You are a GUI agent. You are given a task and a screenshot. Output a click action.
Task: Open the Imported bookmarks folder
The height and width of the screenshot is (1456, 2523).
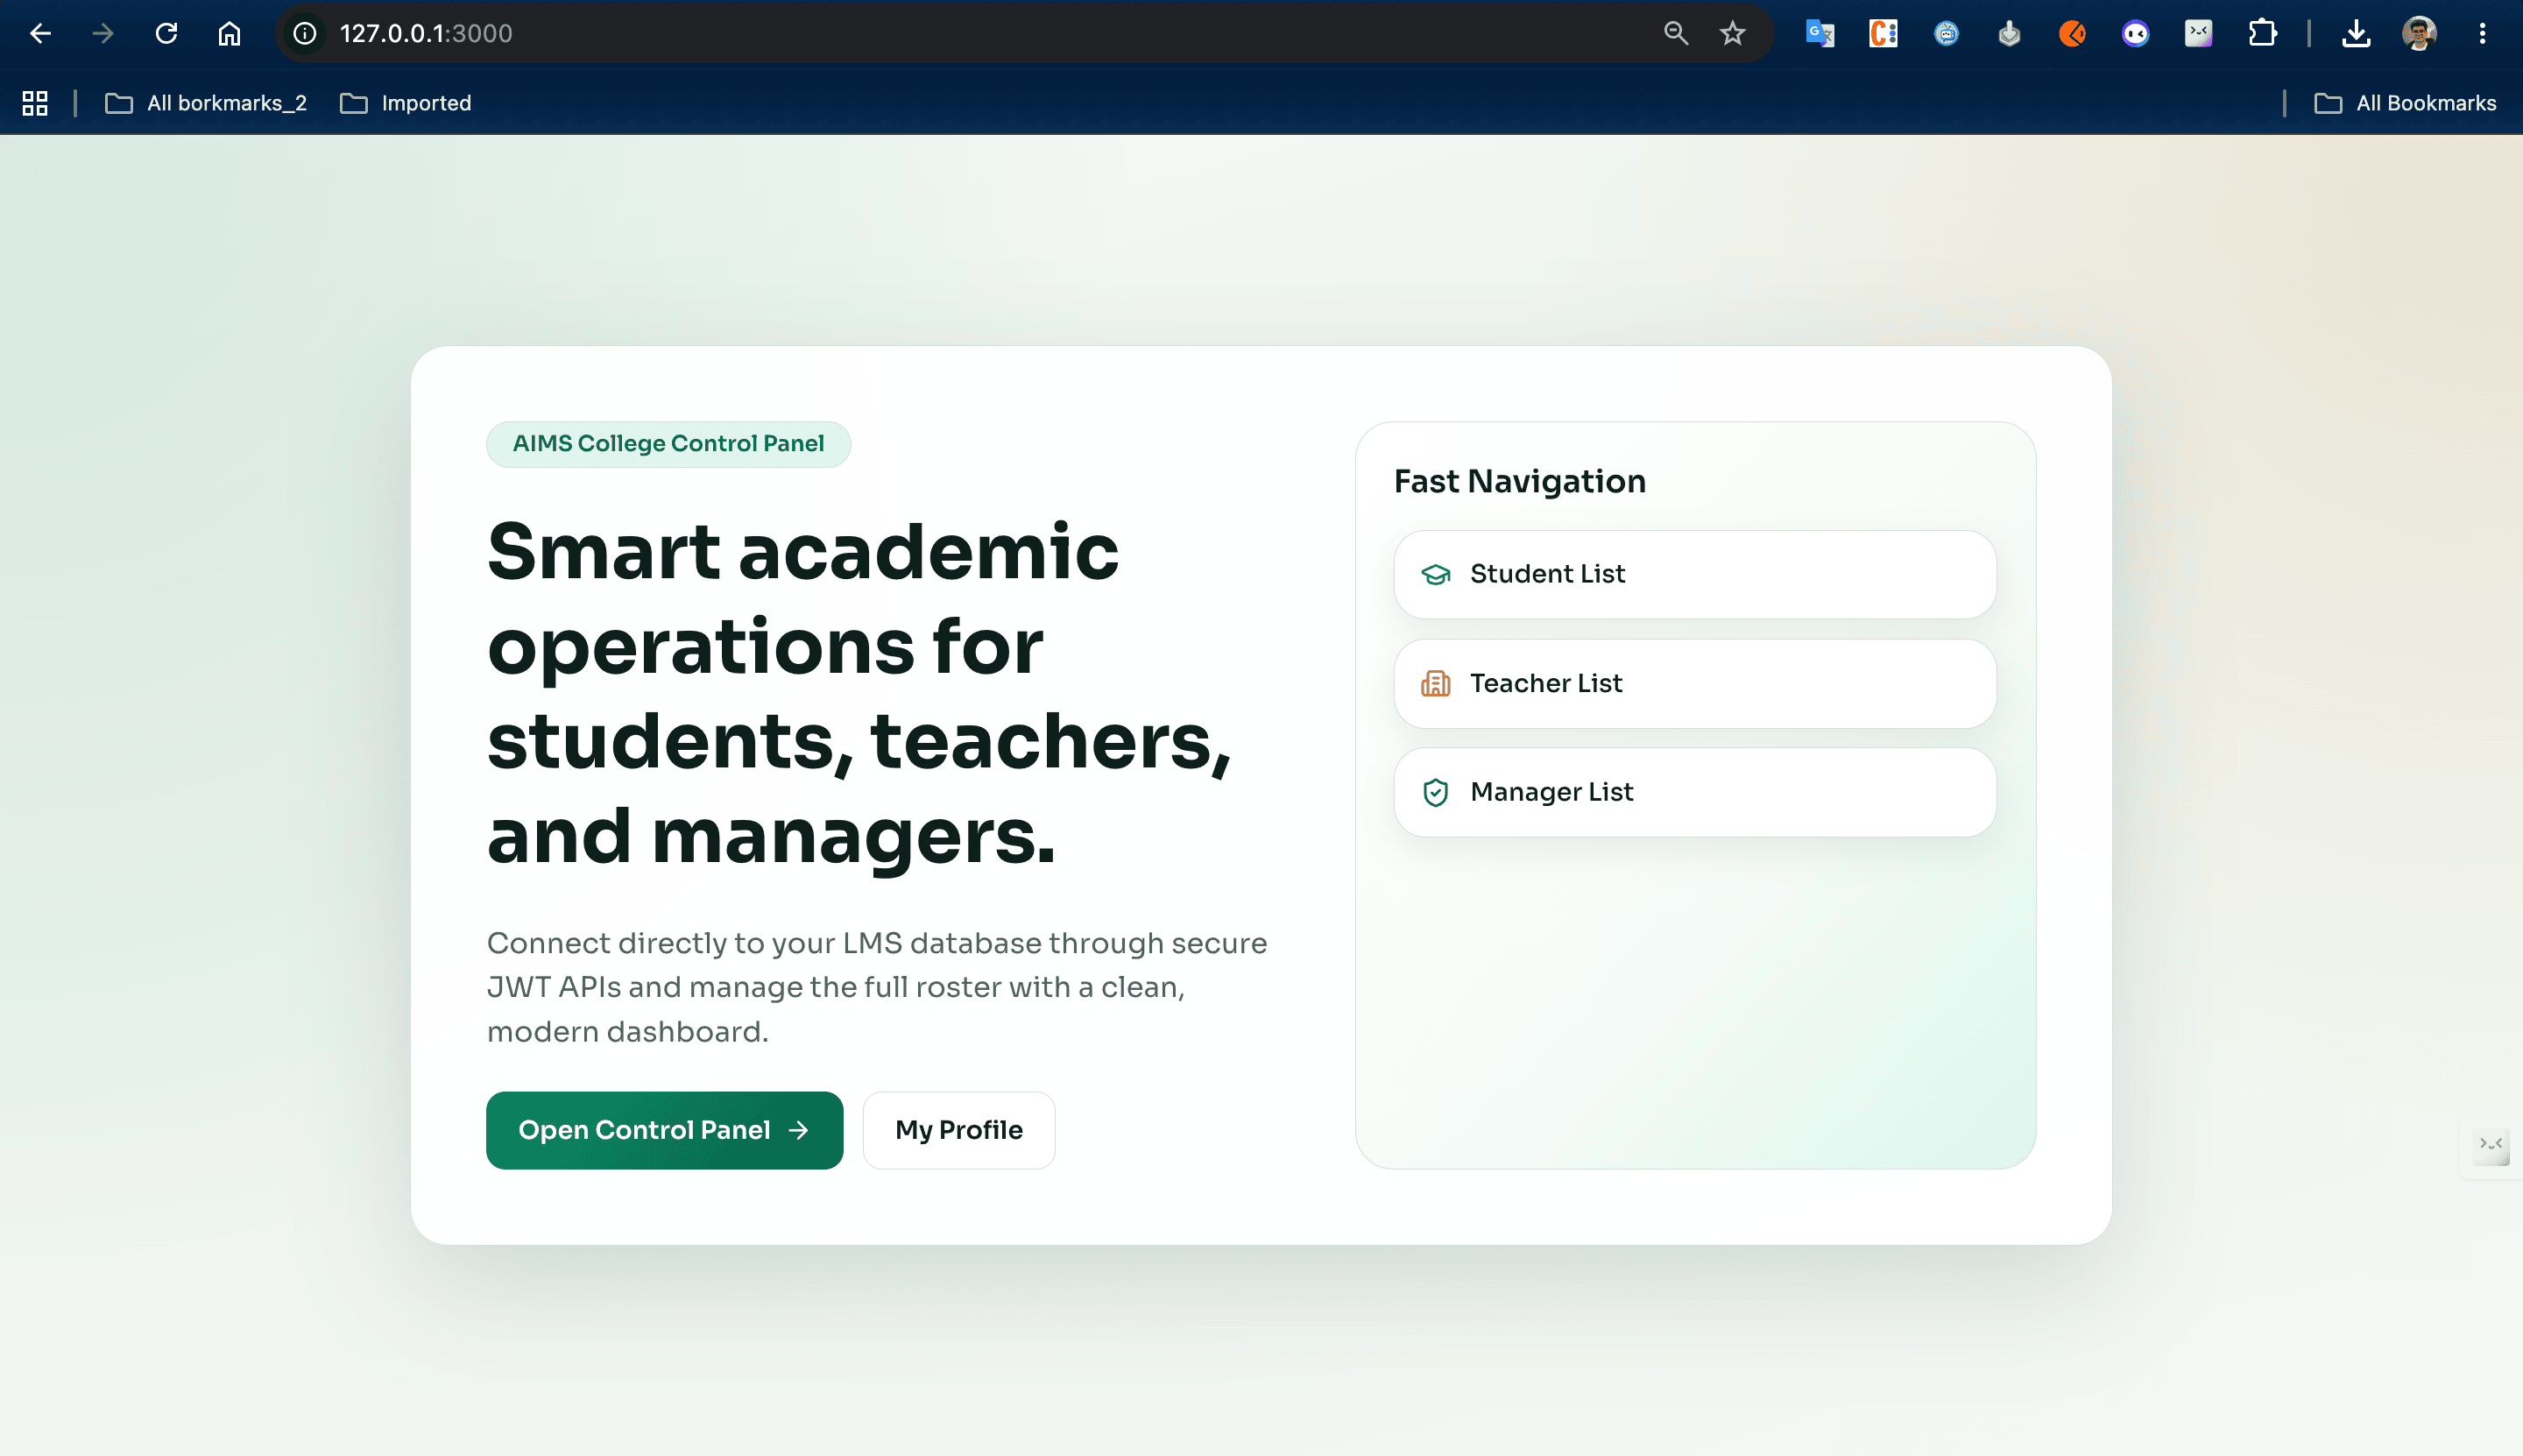pyautogui.click(x=405, y=103)
